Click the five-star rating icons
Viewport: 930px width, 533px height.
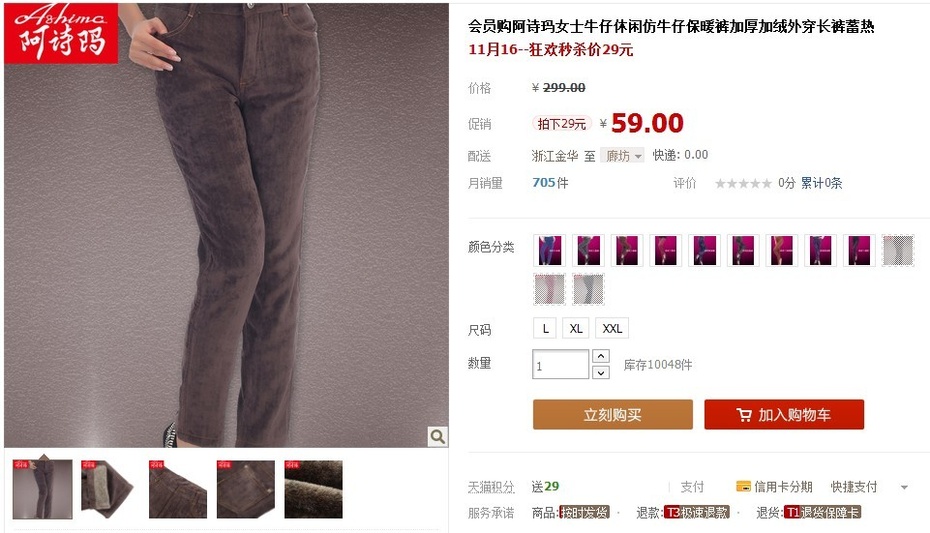click(743, 183)
